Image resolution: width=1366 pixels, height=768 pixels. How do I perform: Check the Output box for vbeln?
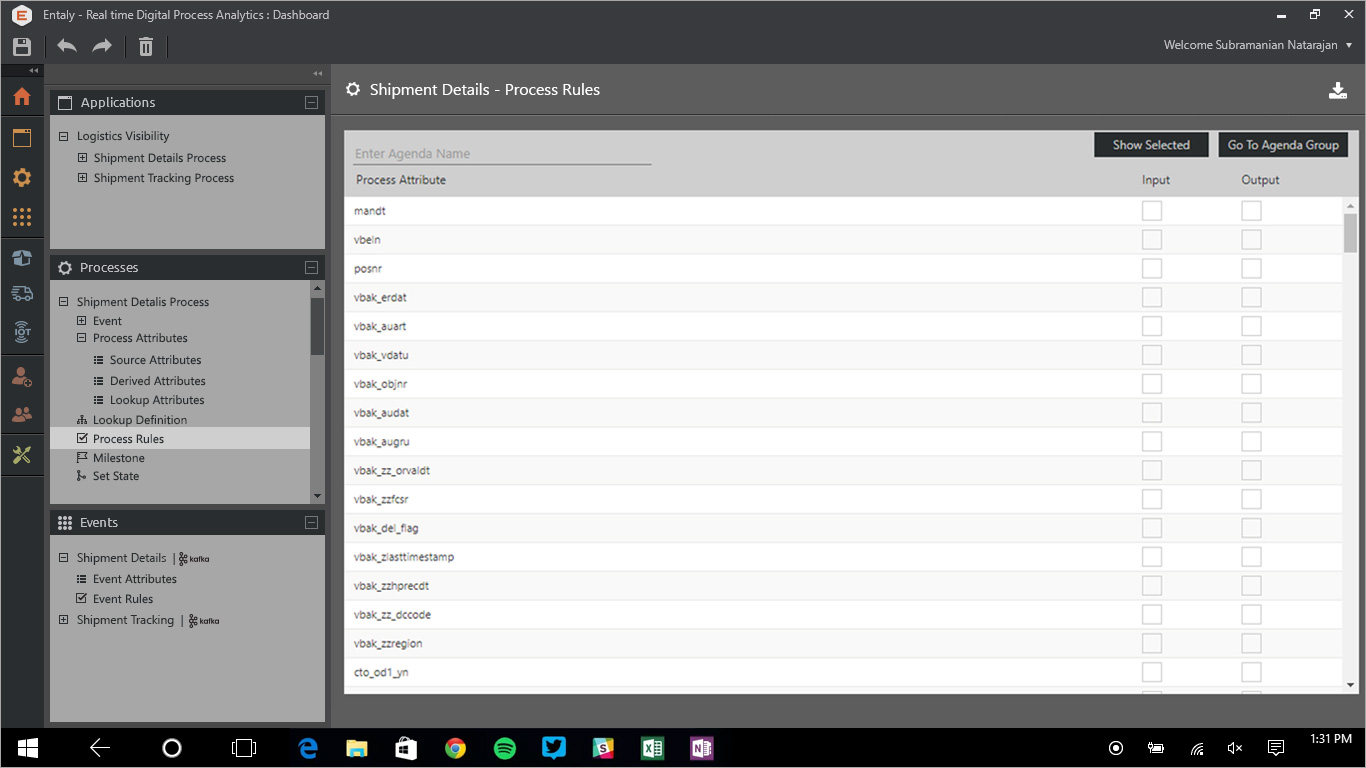pyautogui.click(x=1251, y=240)
